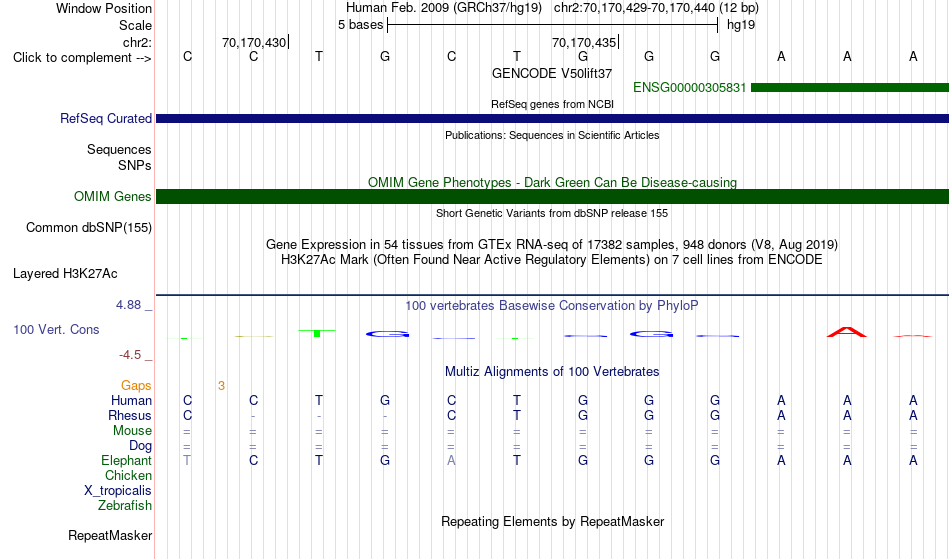Screen dimensions: 950x559
Task: Select the Human species row label
Action: (131, 401)
